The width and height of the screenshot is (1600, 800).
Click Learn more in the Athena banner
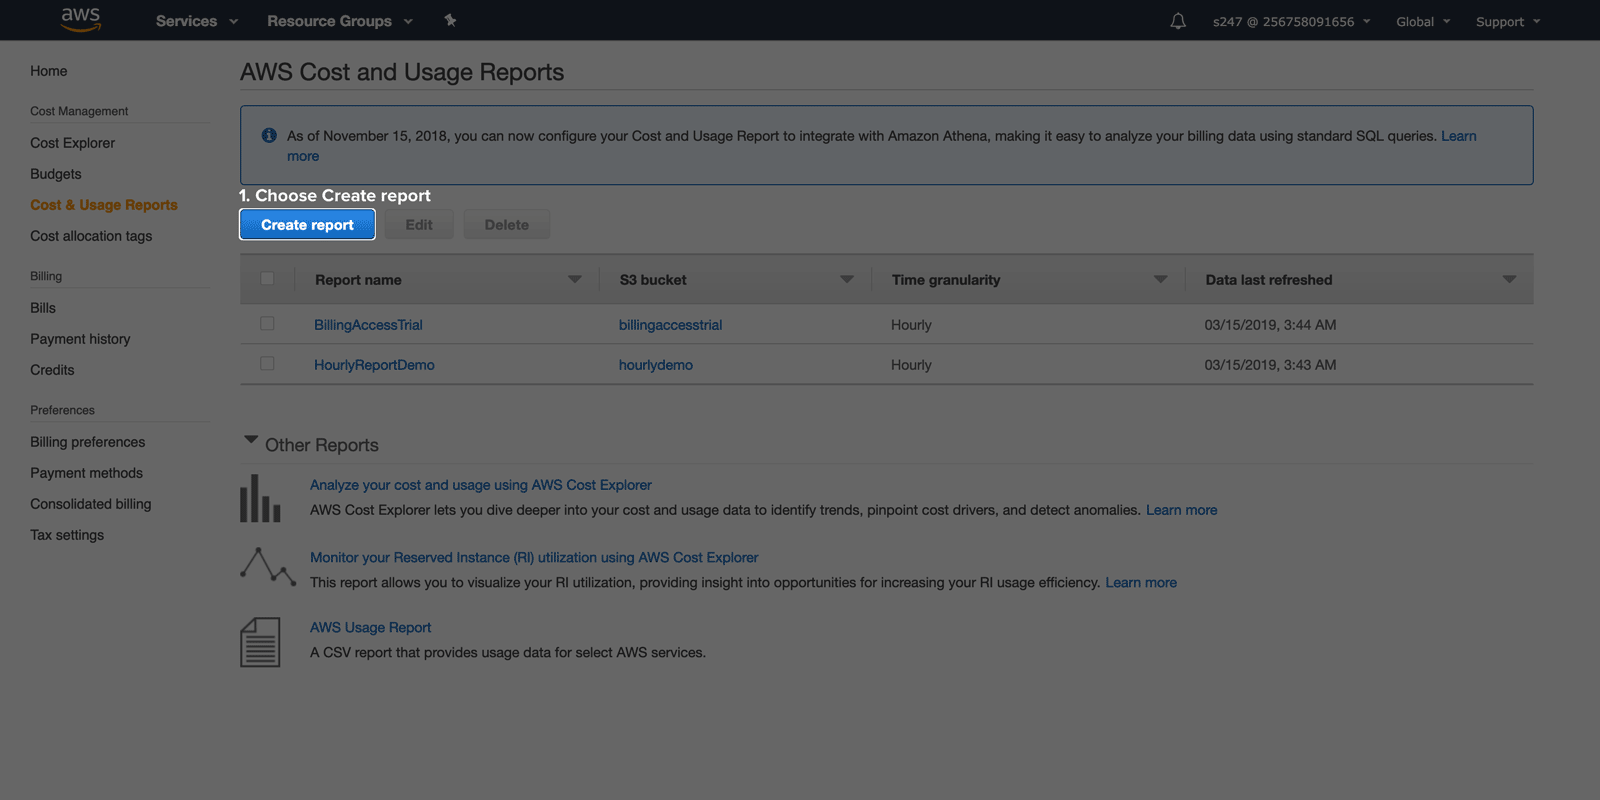click(x=1458, y=136)
